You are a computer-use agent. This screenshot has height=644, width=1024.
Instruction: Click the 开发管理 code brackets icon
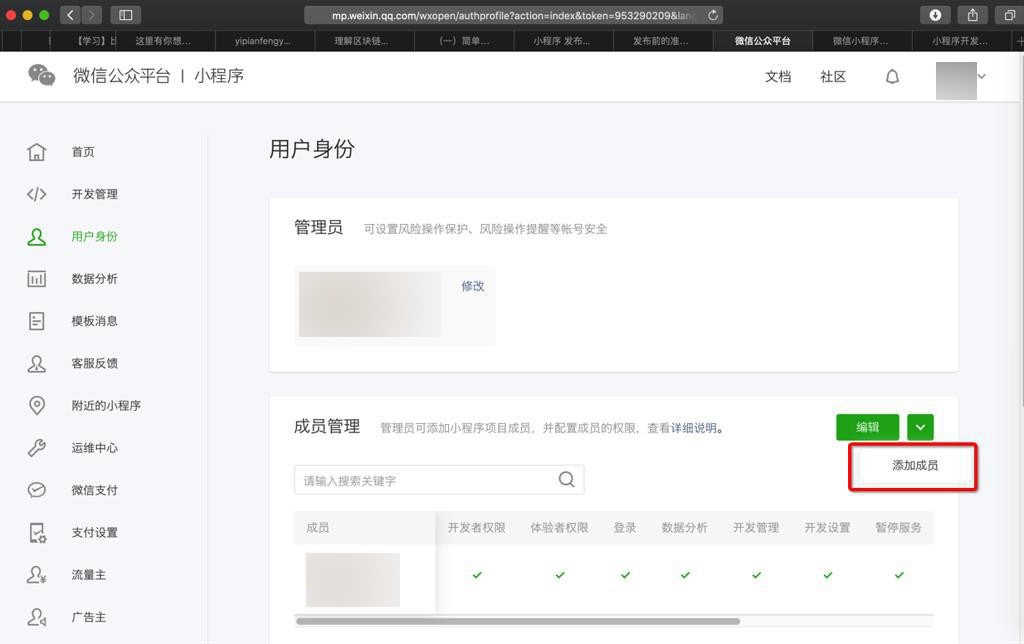point(37,194)
